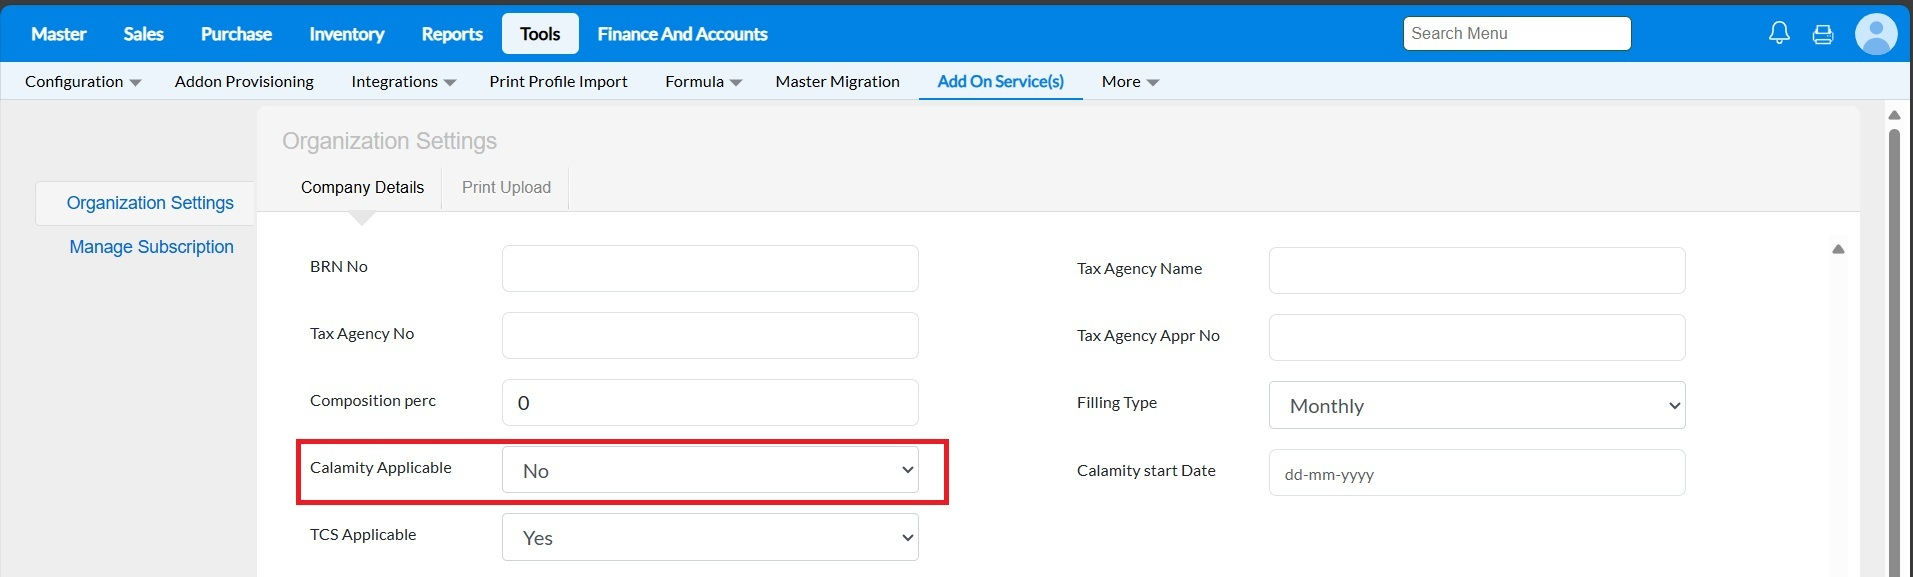This screenshot has width=1913, height=577.
Task: Open the notifications bell icon
Action: [x=1779, y=33]
